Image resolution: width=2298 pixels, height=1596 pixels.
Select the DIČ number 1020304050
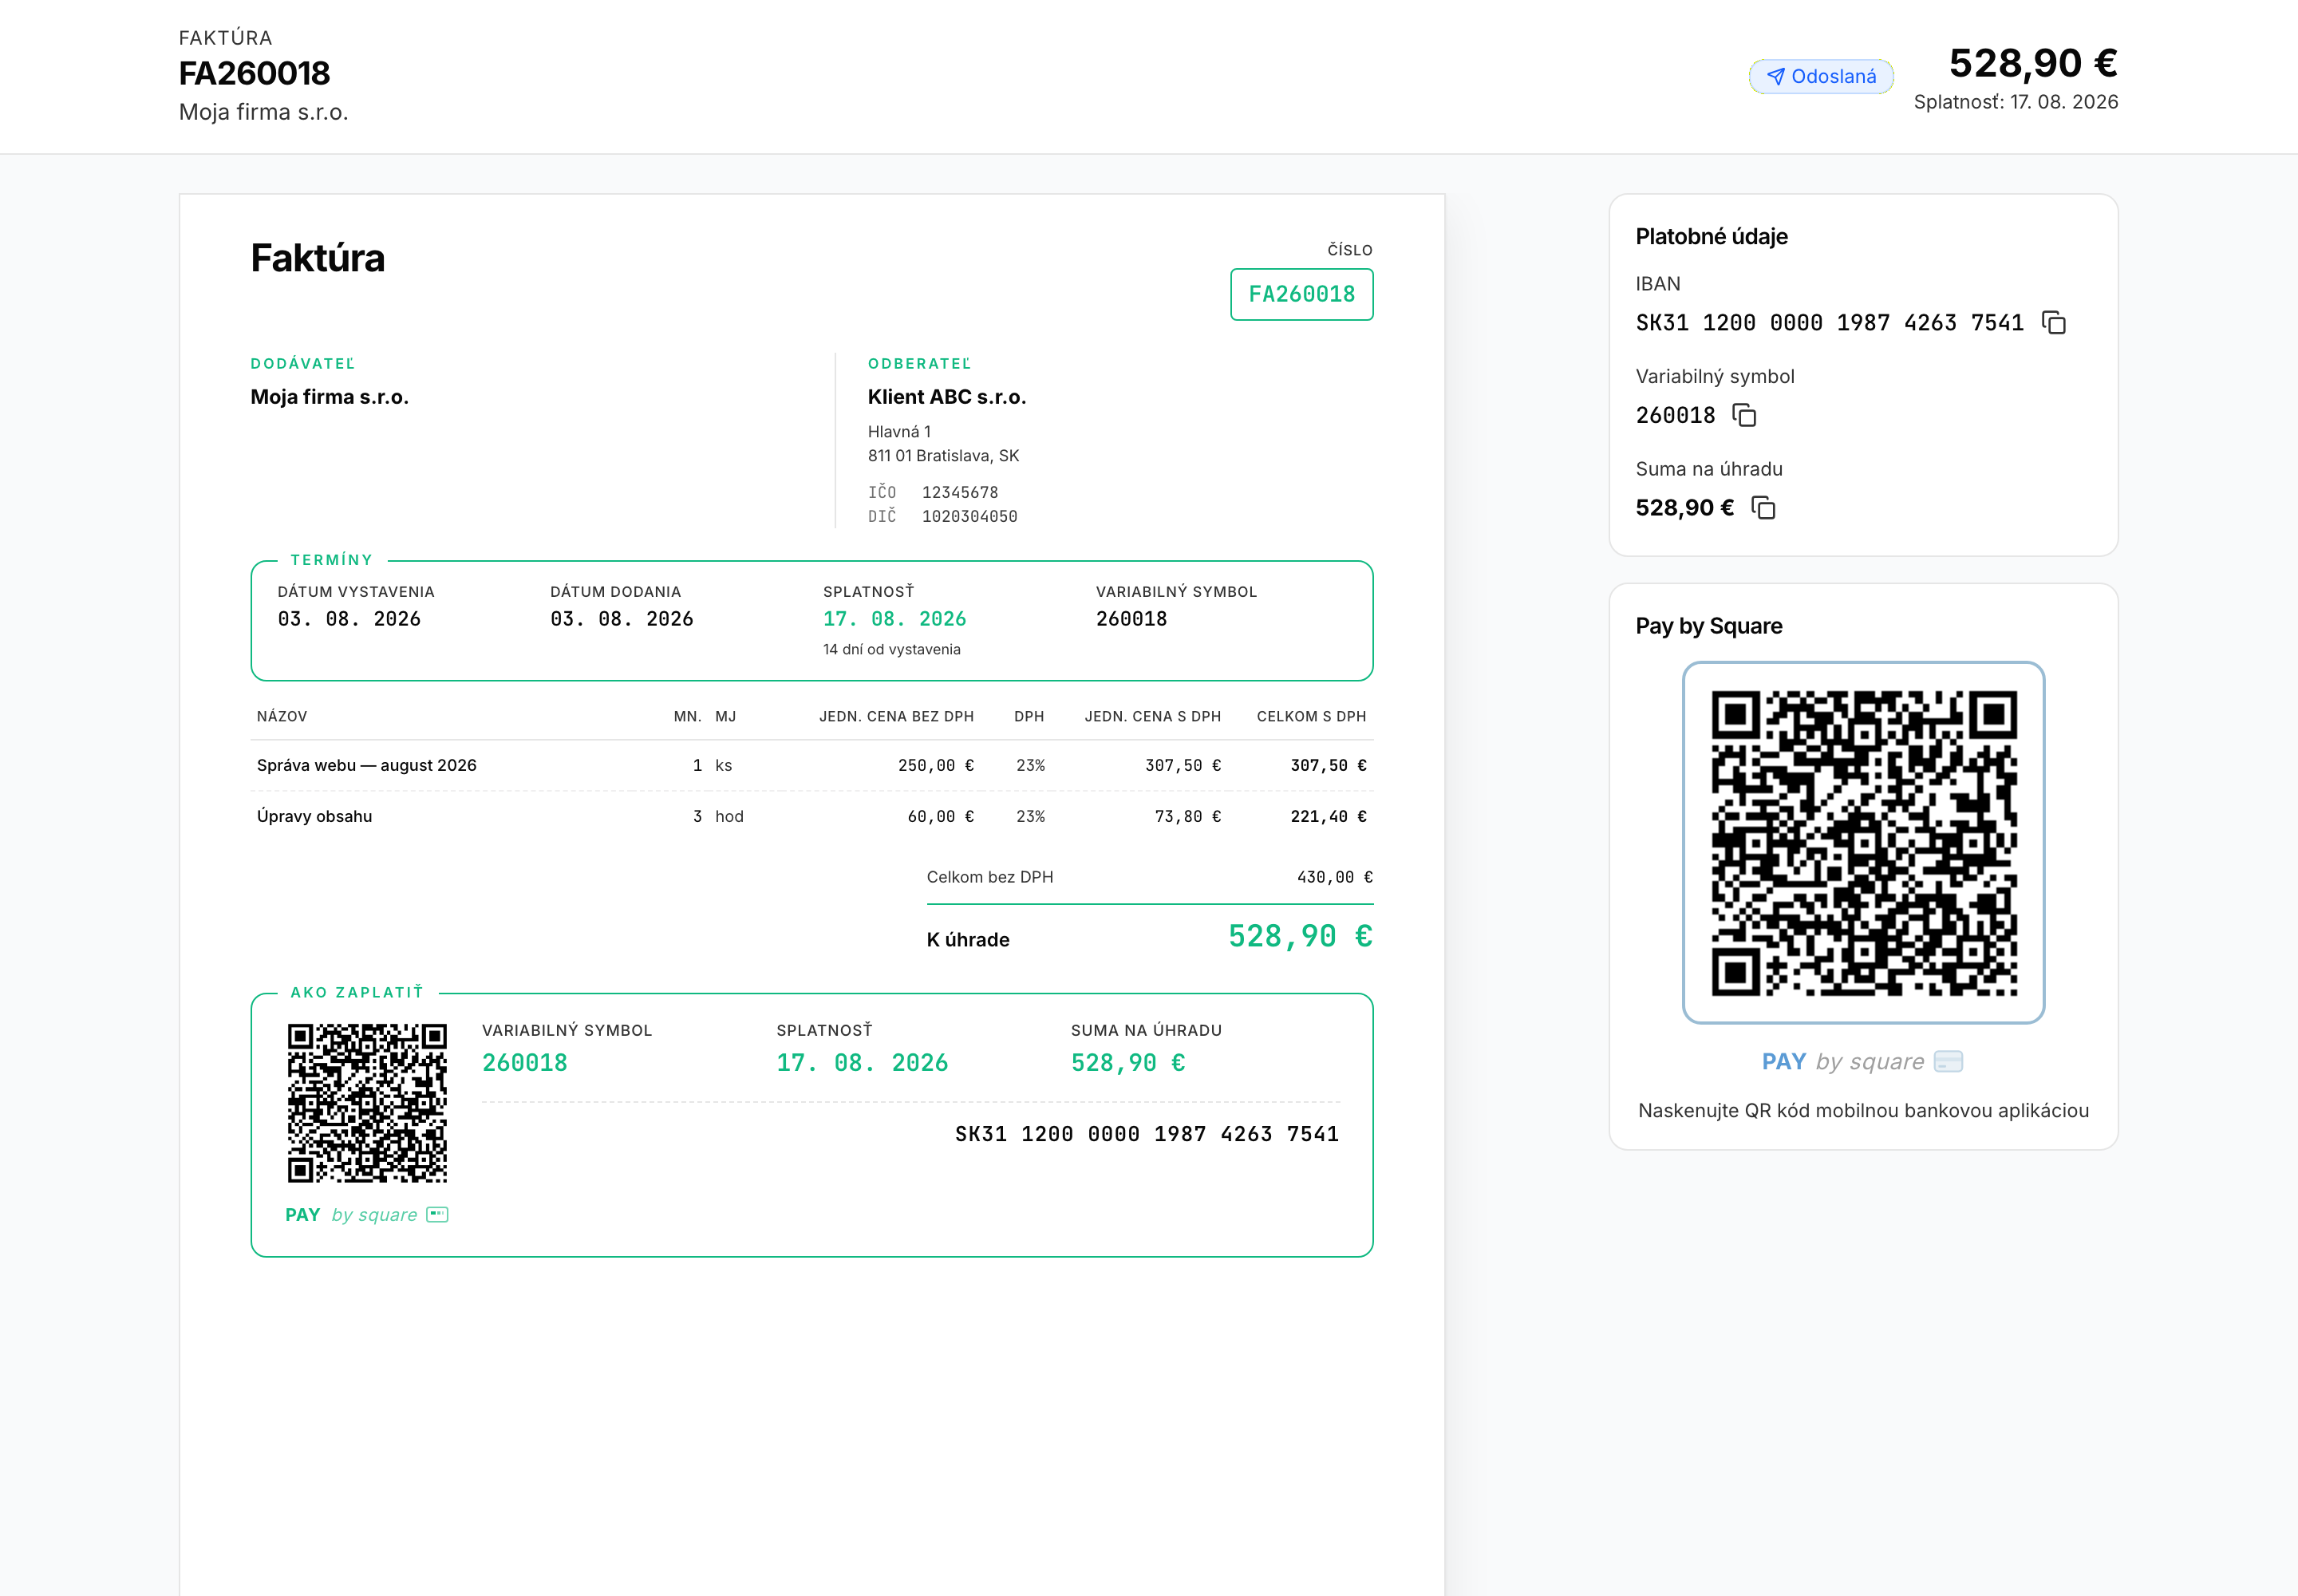969,516
